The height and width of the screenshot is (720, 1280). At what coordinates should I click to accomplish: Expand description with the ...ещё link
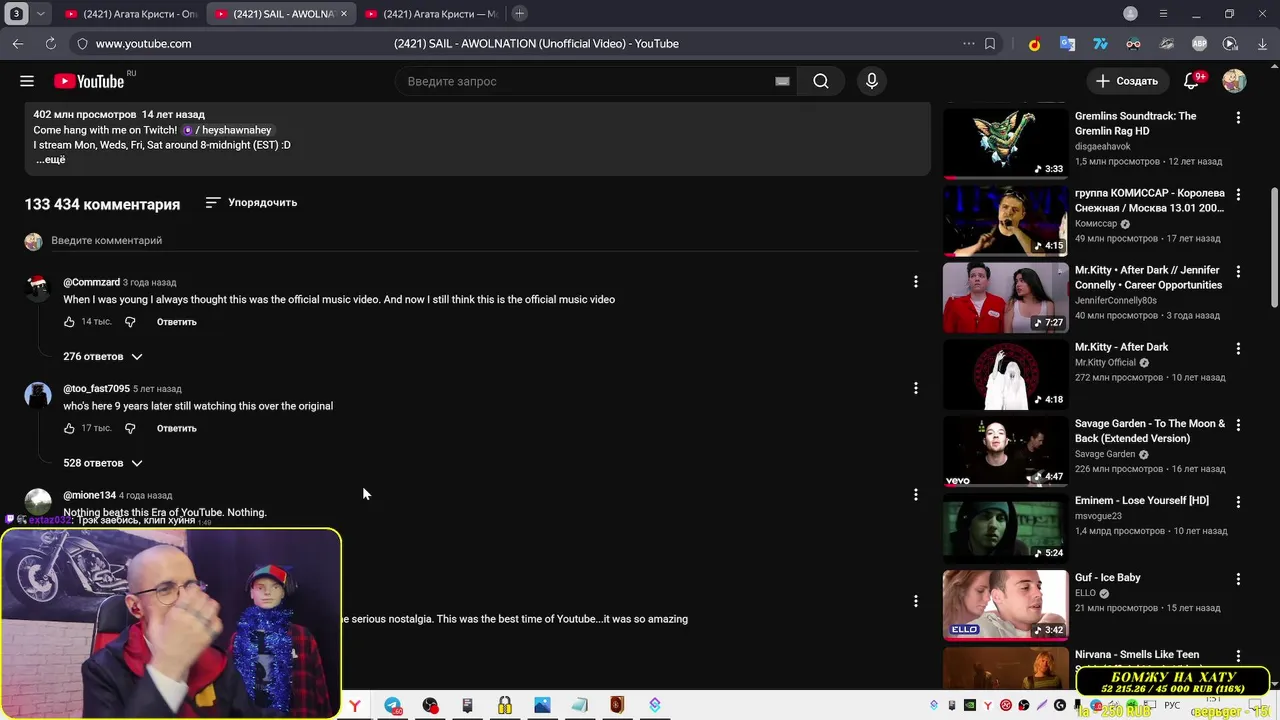[x=51, y=160]
